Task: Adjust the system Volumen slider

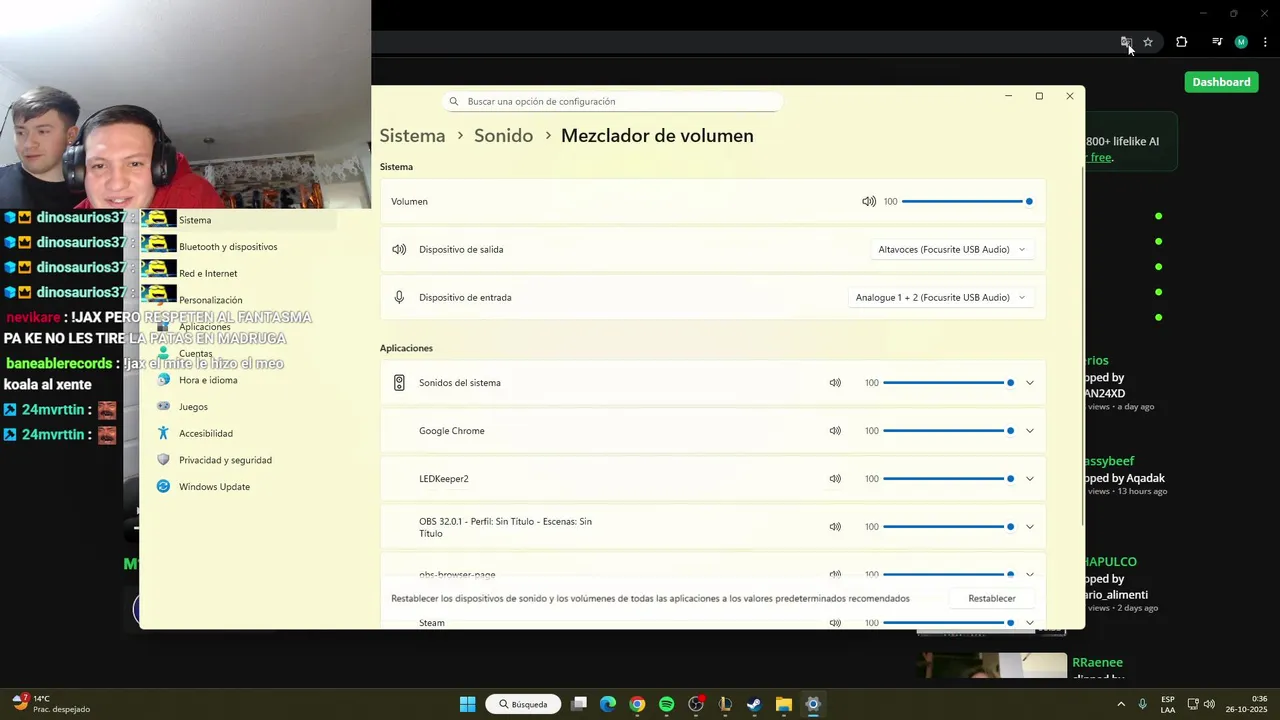Action: (x=966, y=201)
